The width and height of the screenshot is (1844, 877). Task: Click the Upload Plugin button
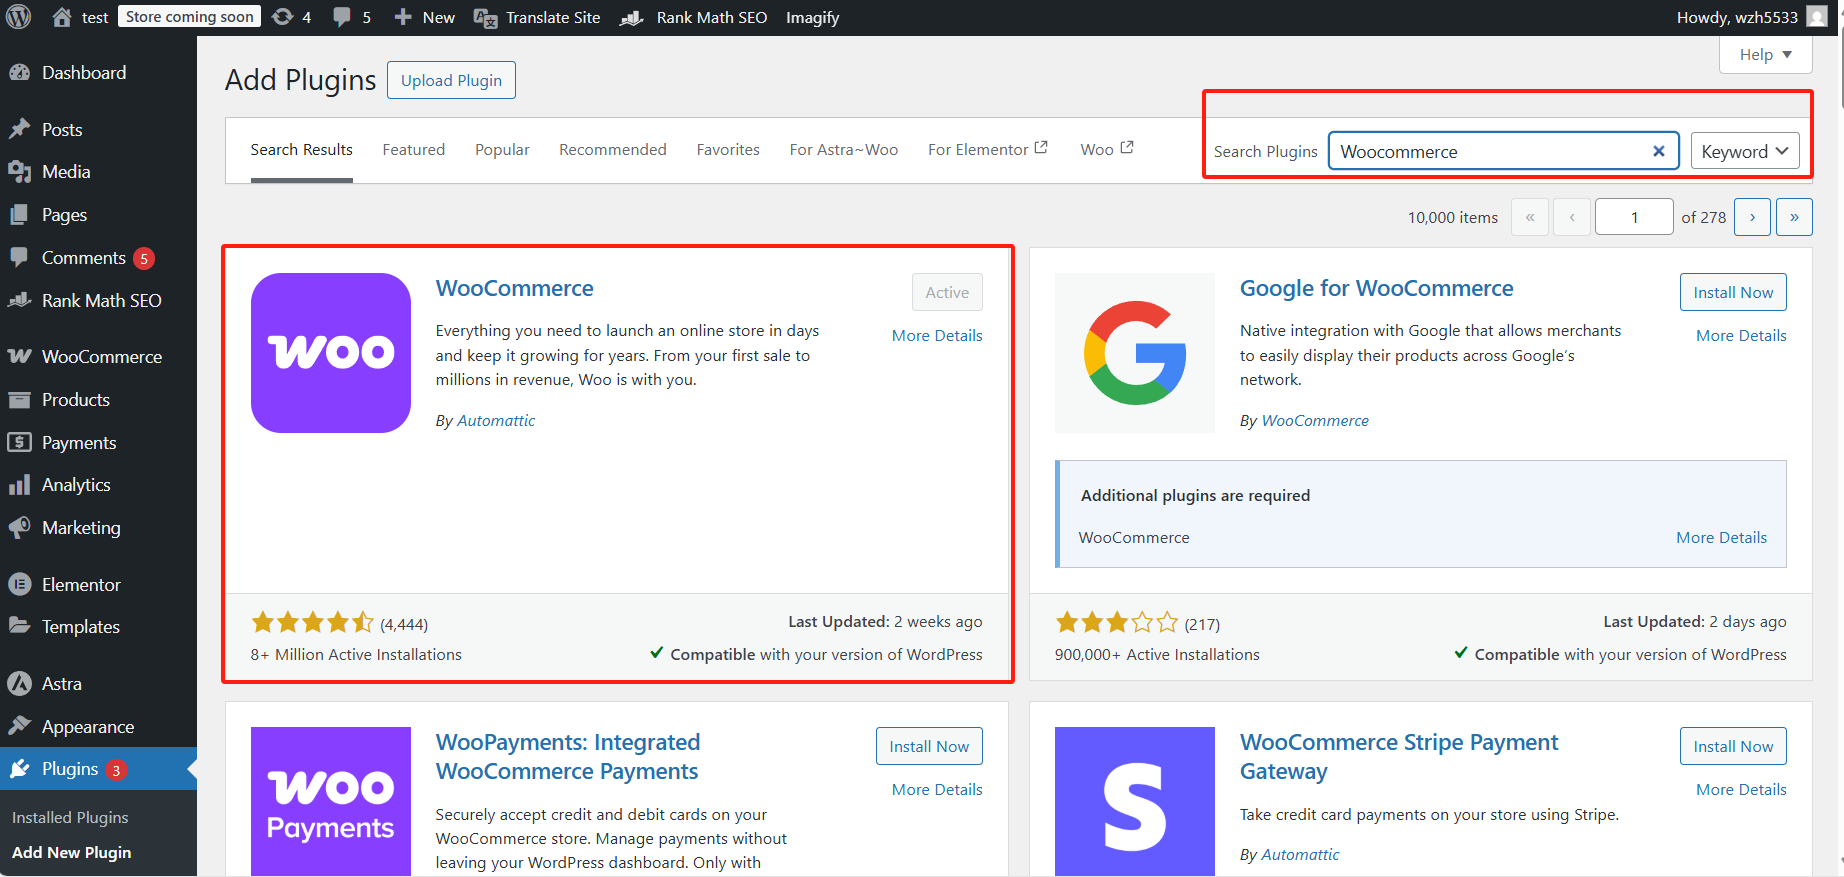(x=451, y=80)
